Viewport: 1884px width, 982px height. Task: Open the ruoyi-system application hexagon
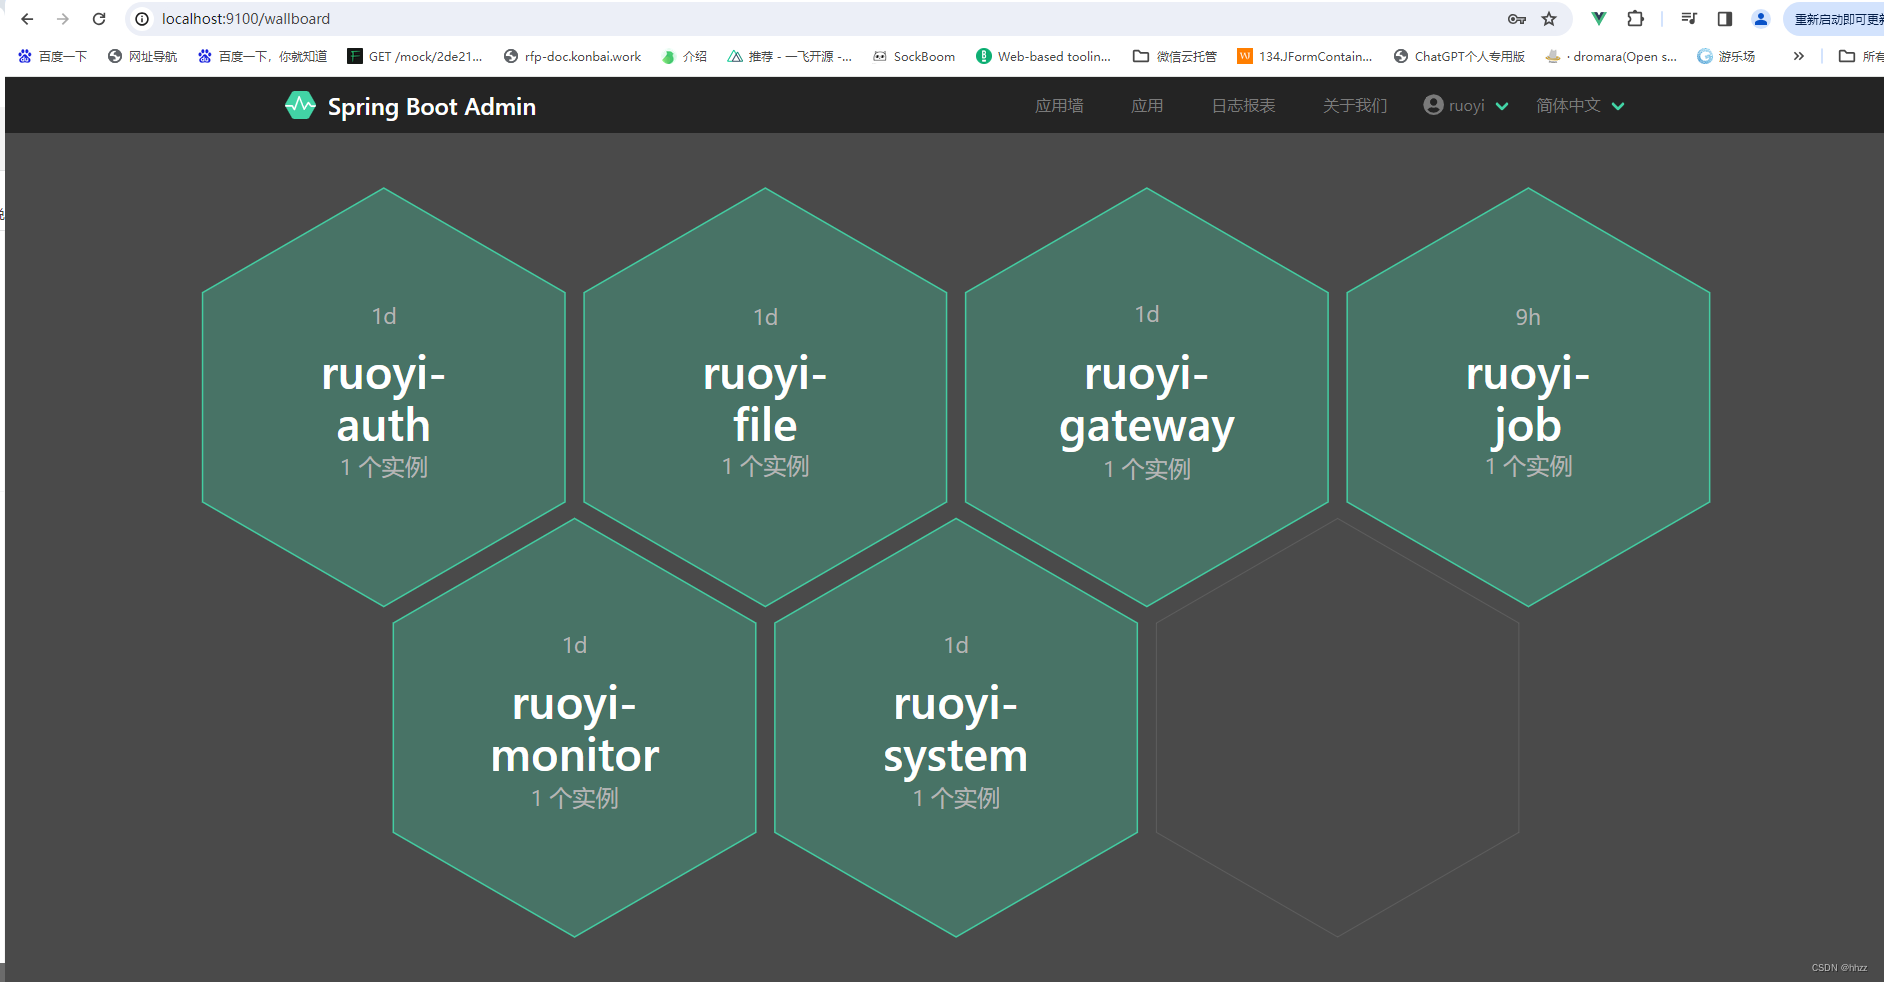956,727
